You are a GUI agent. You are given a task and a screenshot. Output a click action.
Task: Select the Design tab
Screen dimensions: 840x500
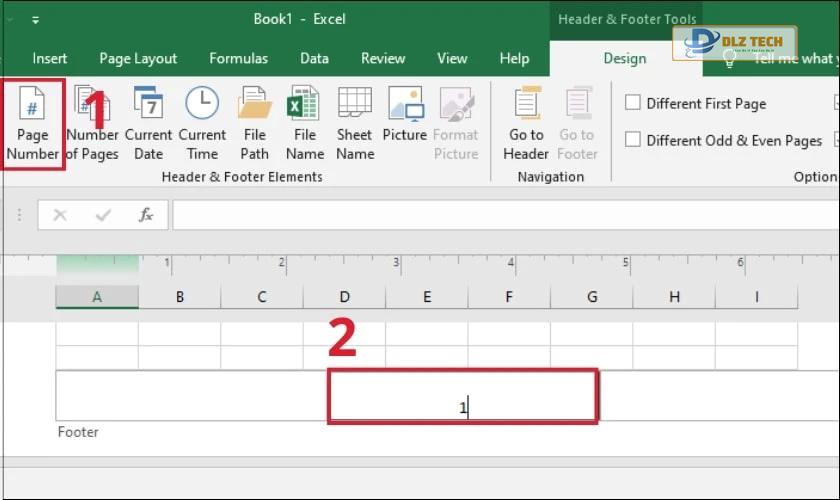[x=625, y=58]
